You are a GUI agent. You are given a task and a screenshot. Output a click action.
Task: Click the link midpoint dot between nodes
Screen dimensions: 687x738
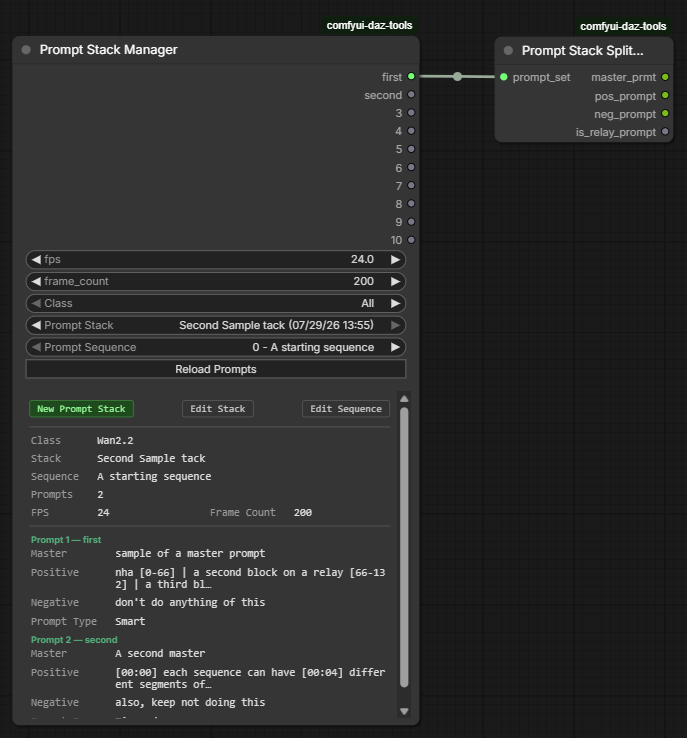(457, 77)
